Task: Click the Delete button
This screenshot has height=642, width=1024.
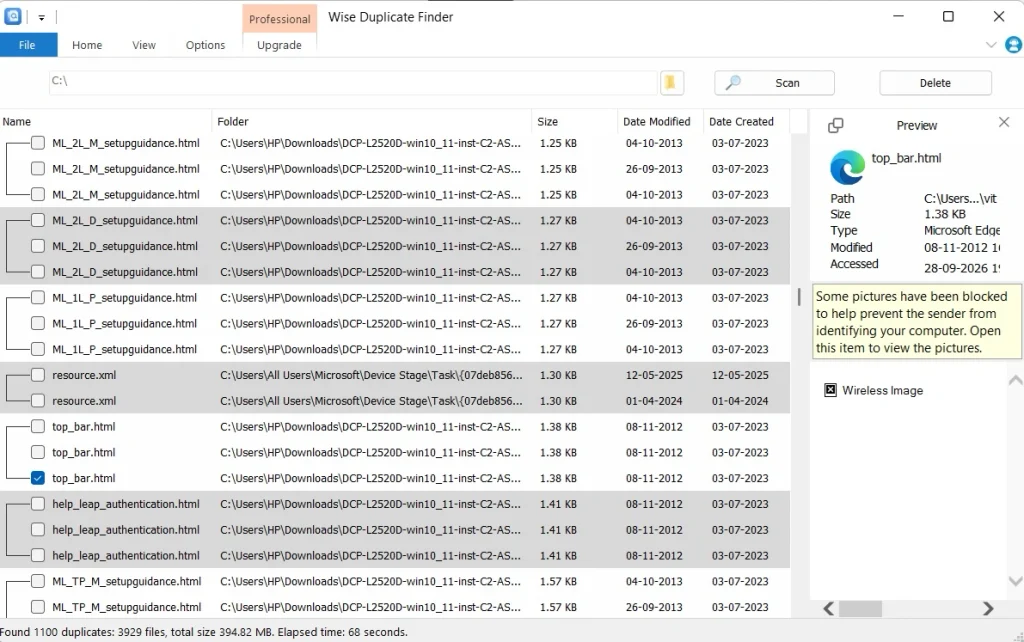Action: click(x=935, y=83)
